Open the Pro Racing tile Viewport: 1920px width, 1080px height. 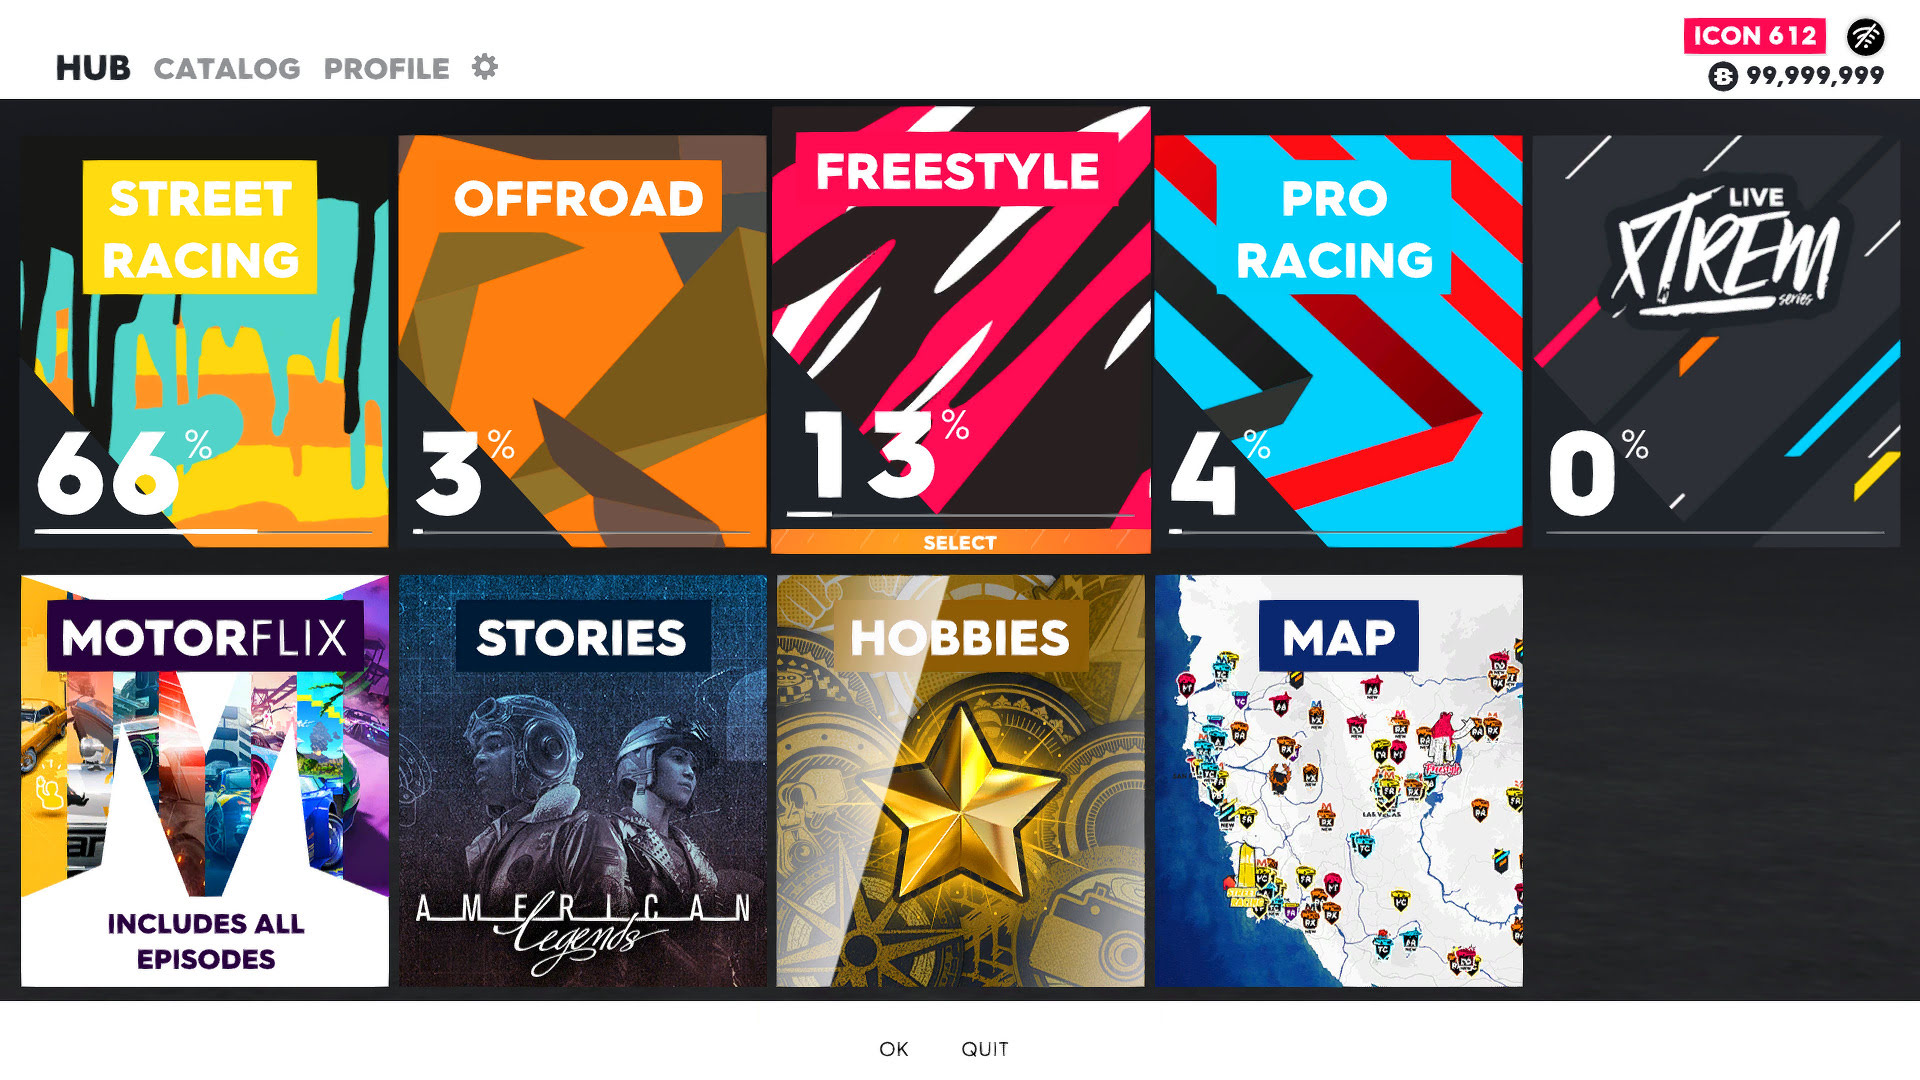tap(1339, 341)
